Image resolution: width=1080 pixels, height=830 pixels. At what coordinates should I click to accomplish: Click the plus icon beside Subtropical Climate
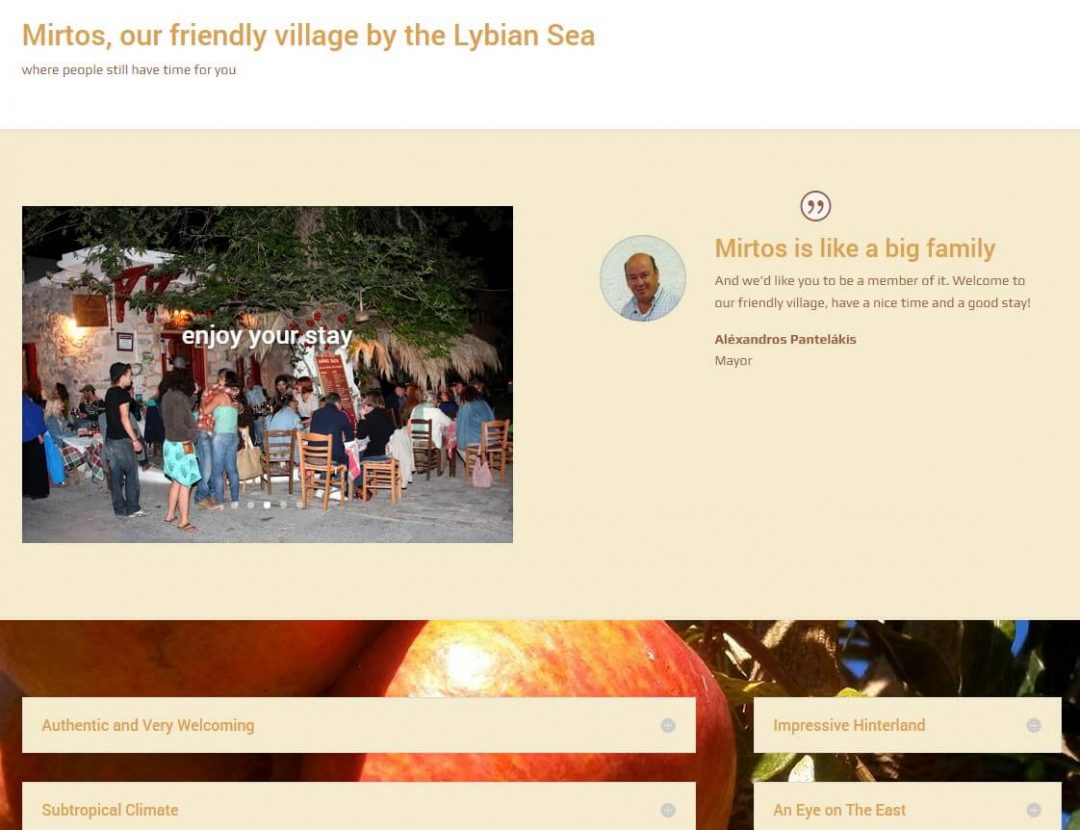pos(668,810)
